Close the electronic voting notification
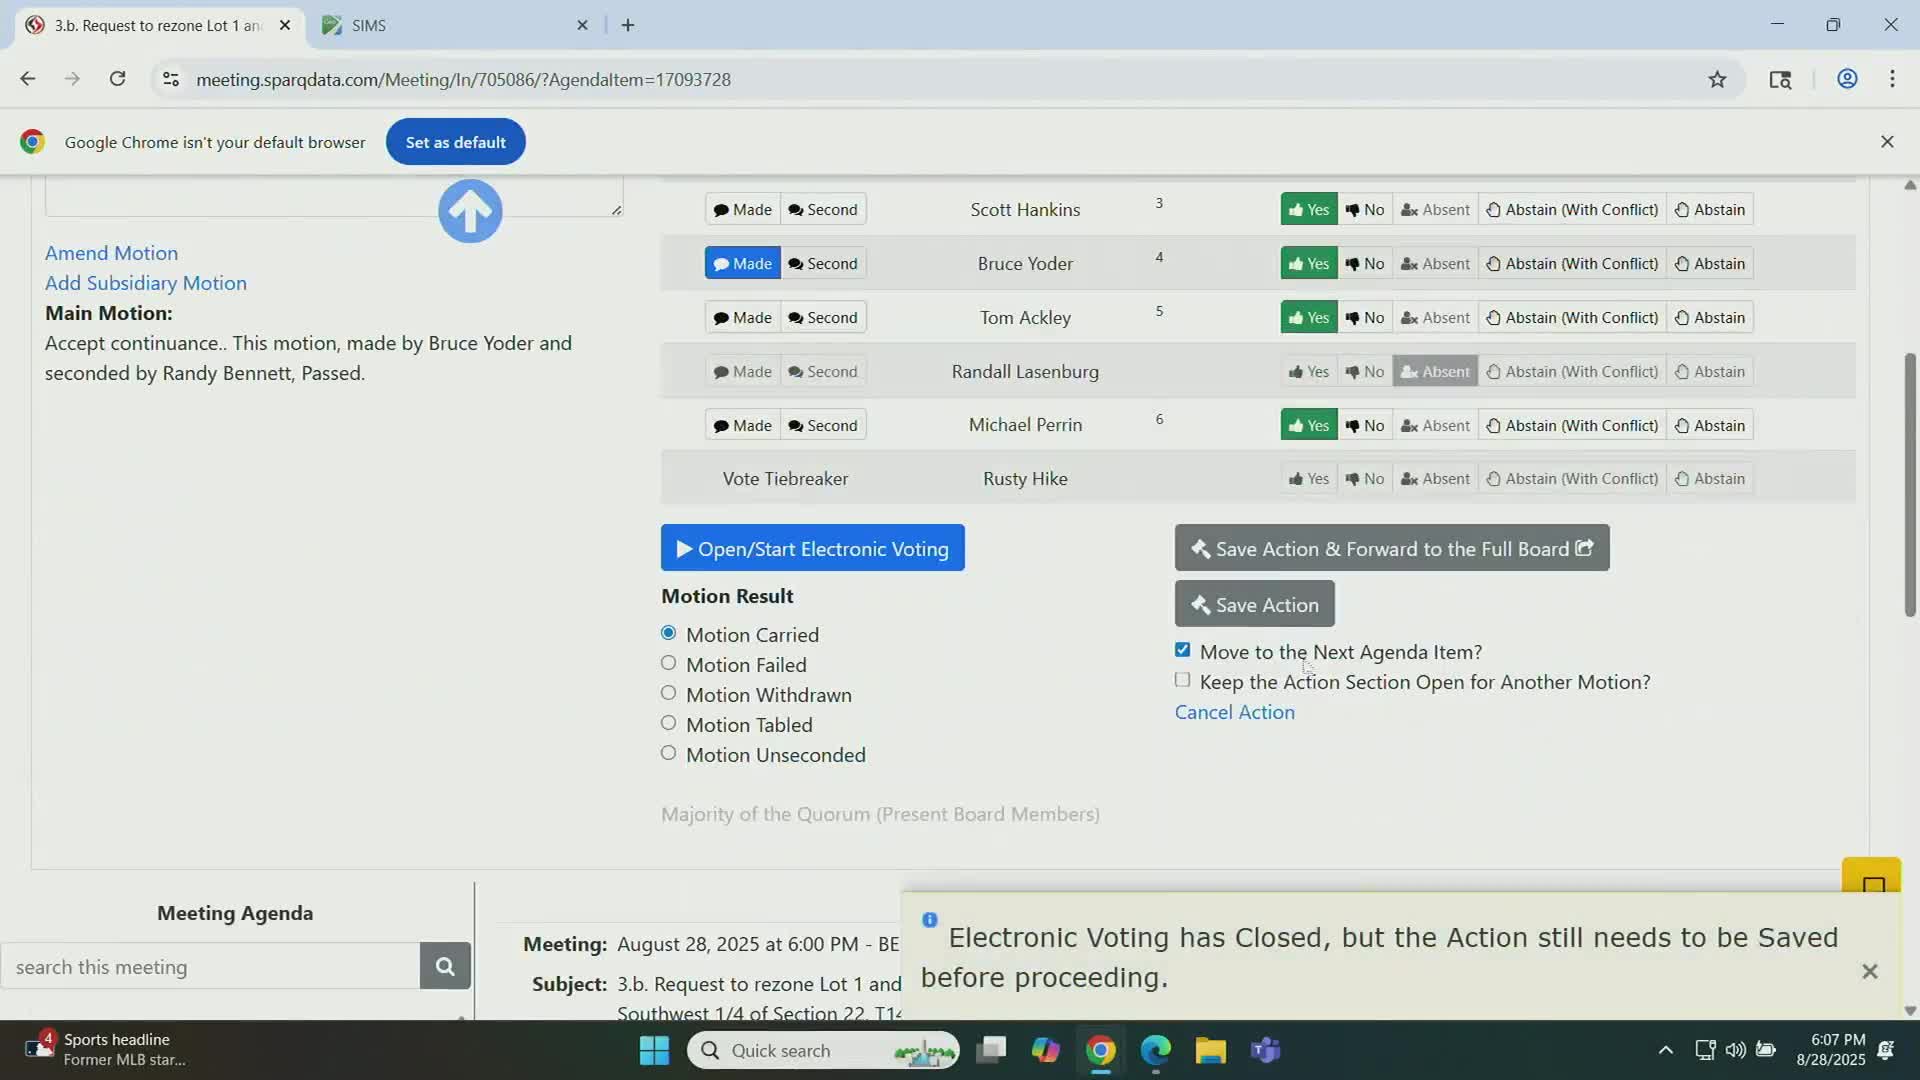 click(1869, 971)
